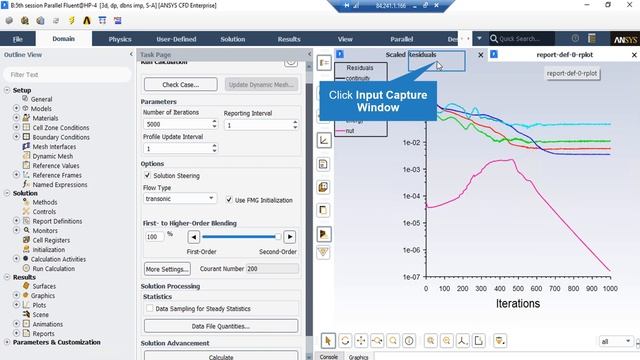Open the File ribbon tab
640x360 pixels.
[x=18, y=39]
